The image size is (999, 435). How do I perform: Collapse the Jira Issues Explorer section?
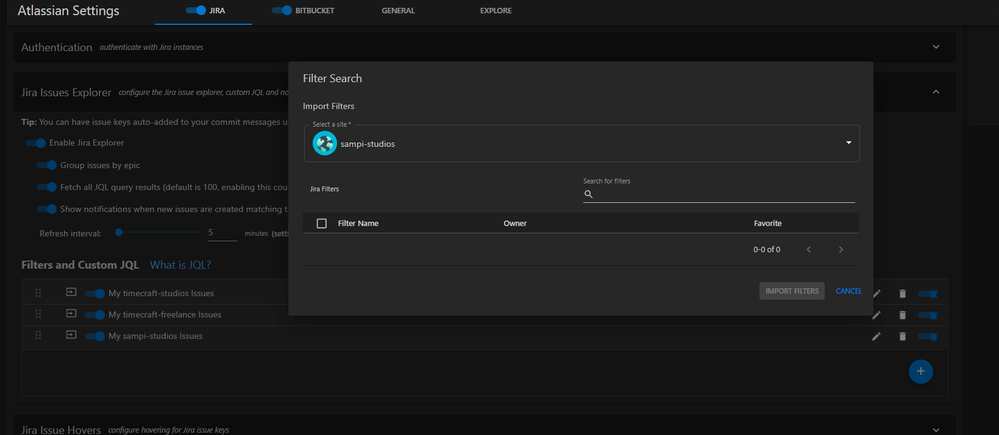[x=936, y=92]
